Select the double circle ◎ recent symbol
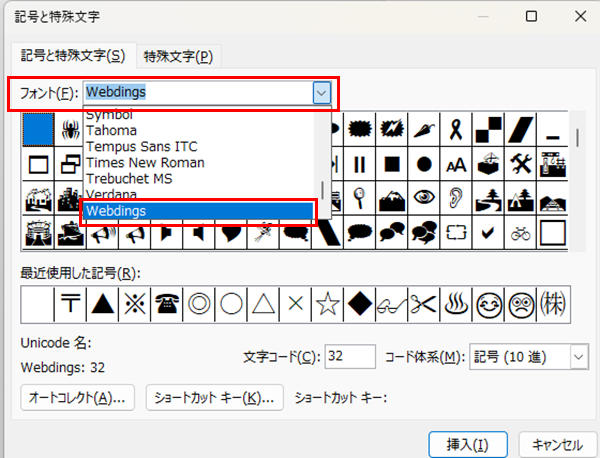600x458 pixels. coord(199,304)
